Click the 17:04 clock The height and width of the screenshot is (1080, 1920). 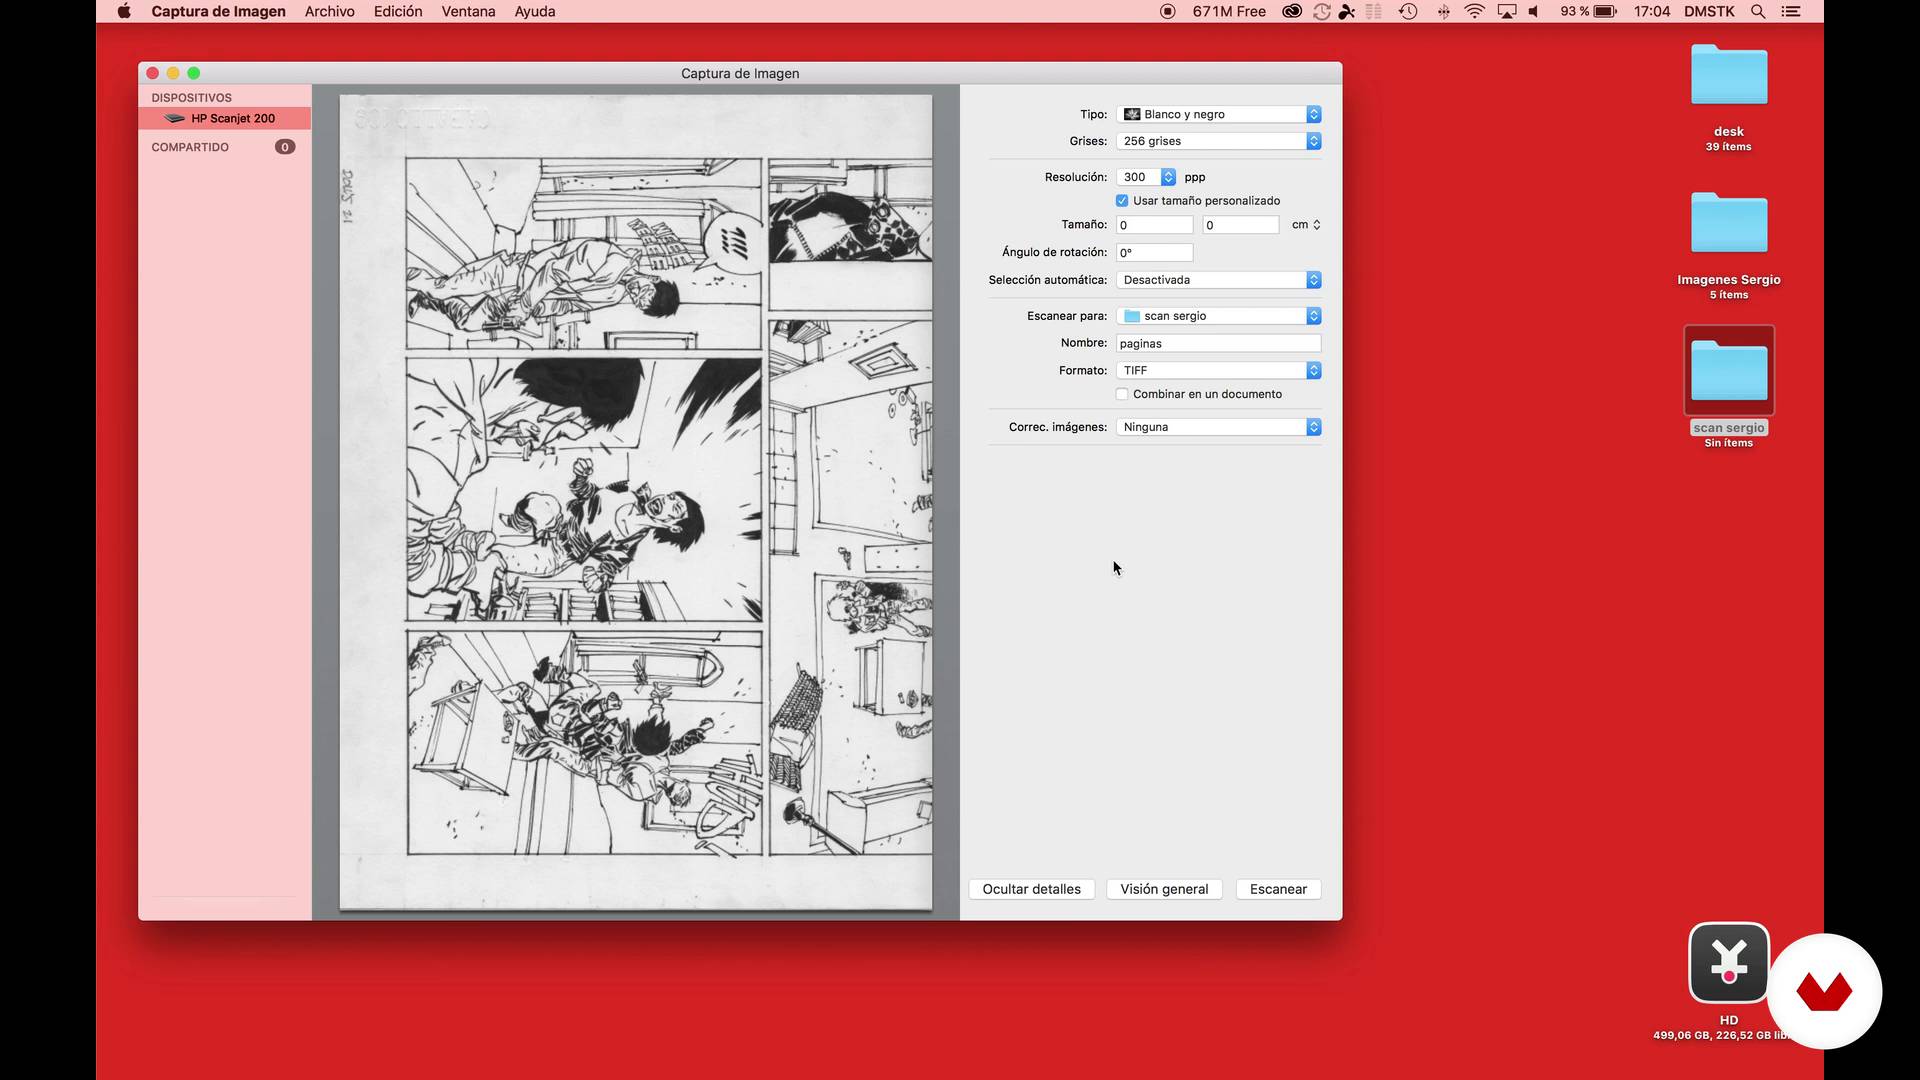(x=1651, y=11)
